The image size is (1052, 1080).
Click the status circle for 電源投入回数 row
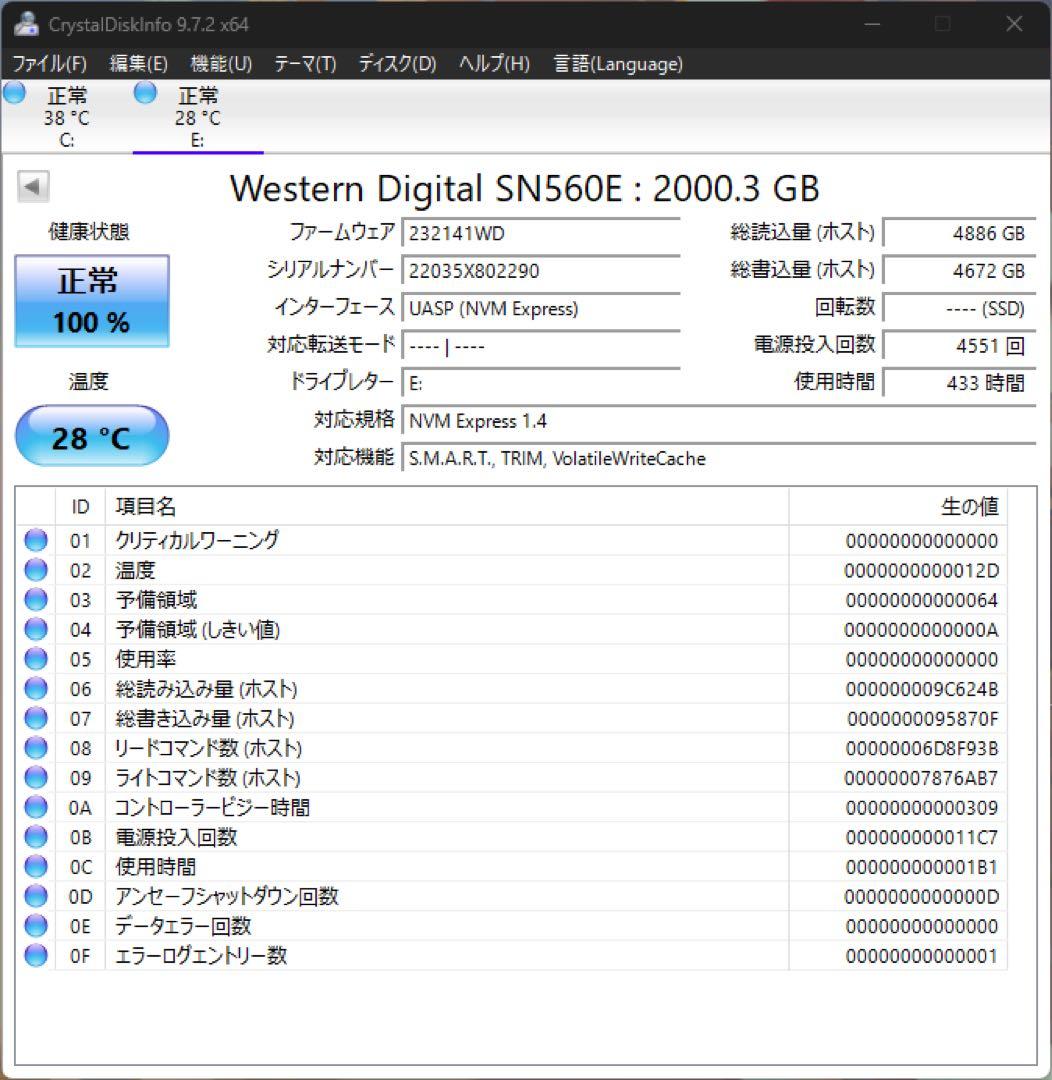(x=35, y=837)
